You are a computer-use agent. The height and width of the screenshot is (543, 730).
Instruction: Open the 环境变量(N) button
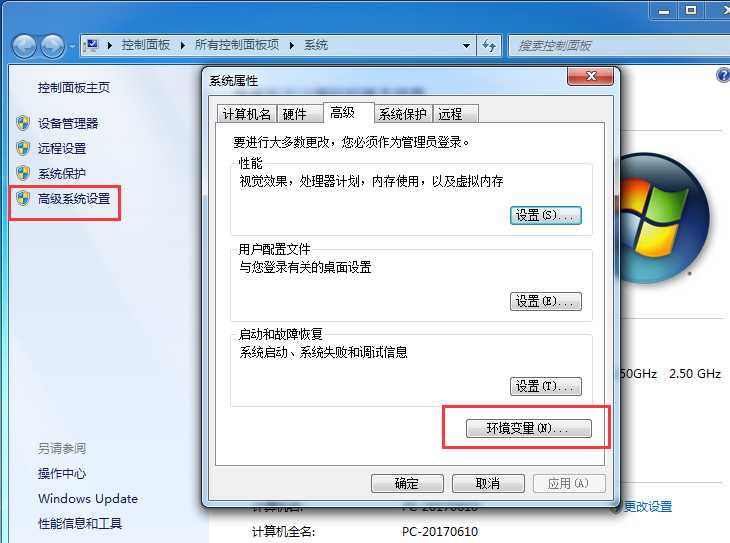[x=529, y=428]
